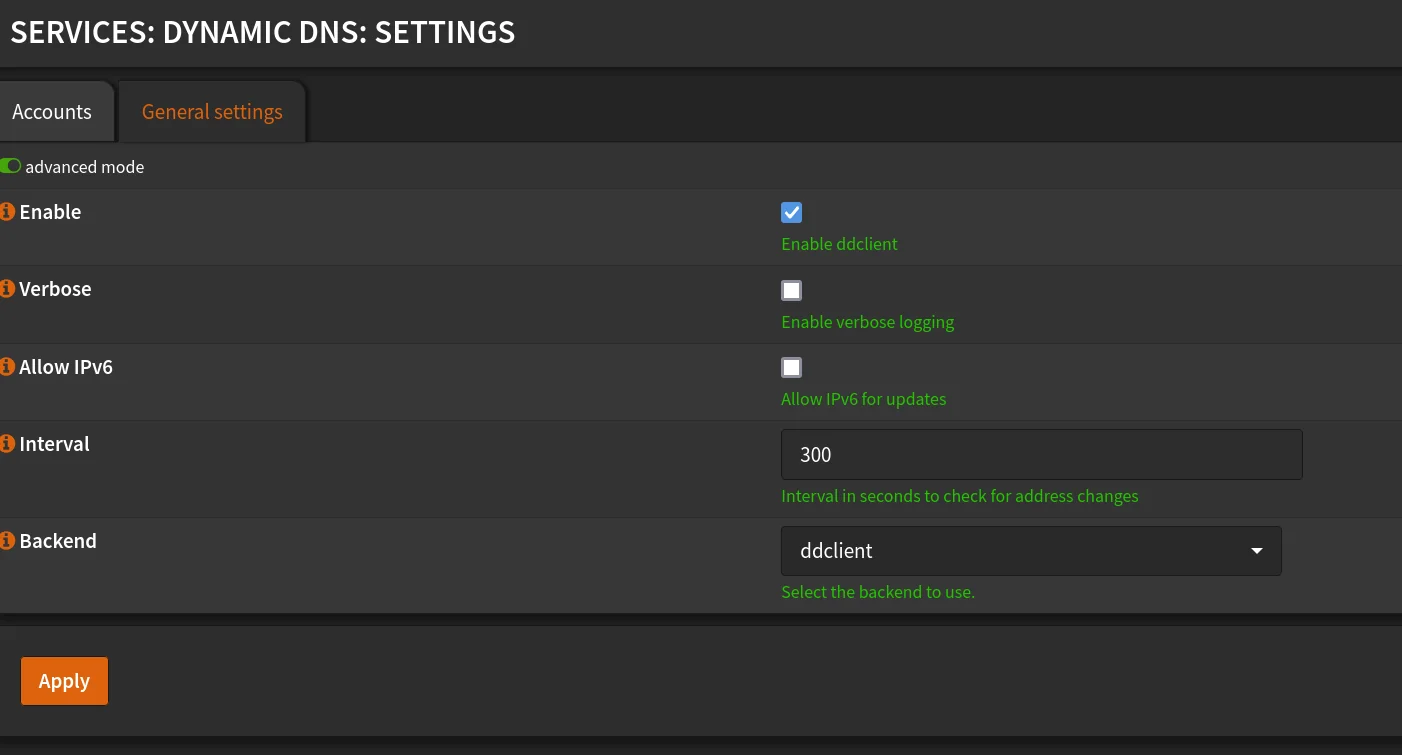Enable verbose logging via its checkbox
The width and height of the screenshot is (1402, 755).
pos(791,290)
